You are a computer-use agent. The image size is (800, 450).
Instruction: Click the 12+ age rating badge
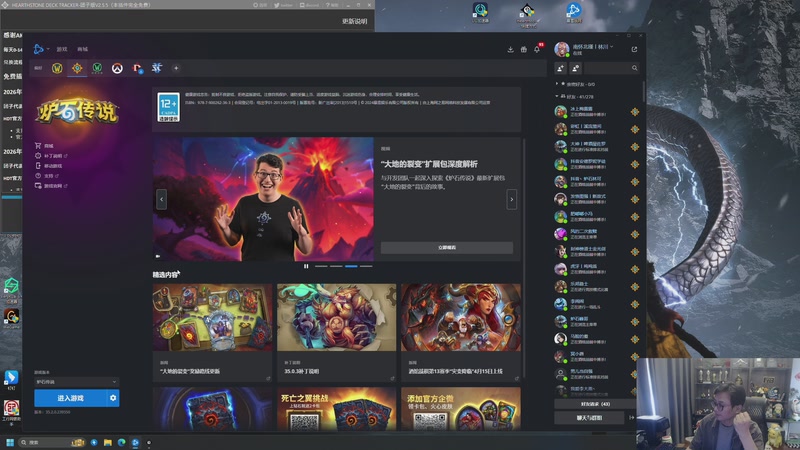[x=168, y=107]
